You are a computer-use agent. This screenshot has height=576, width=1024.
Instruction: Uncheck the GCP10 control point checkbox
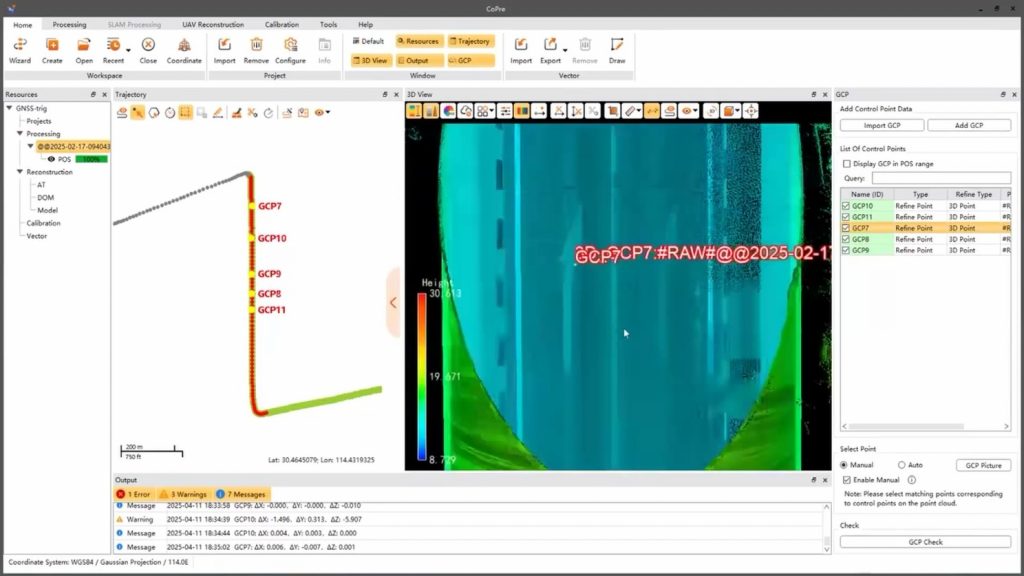846,206
